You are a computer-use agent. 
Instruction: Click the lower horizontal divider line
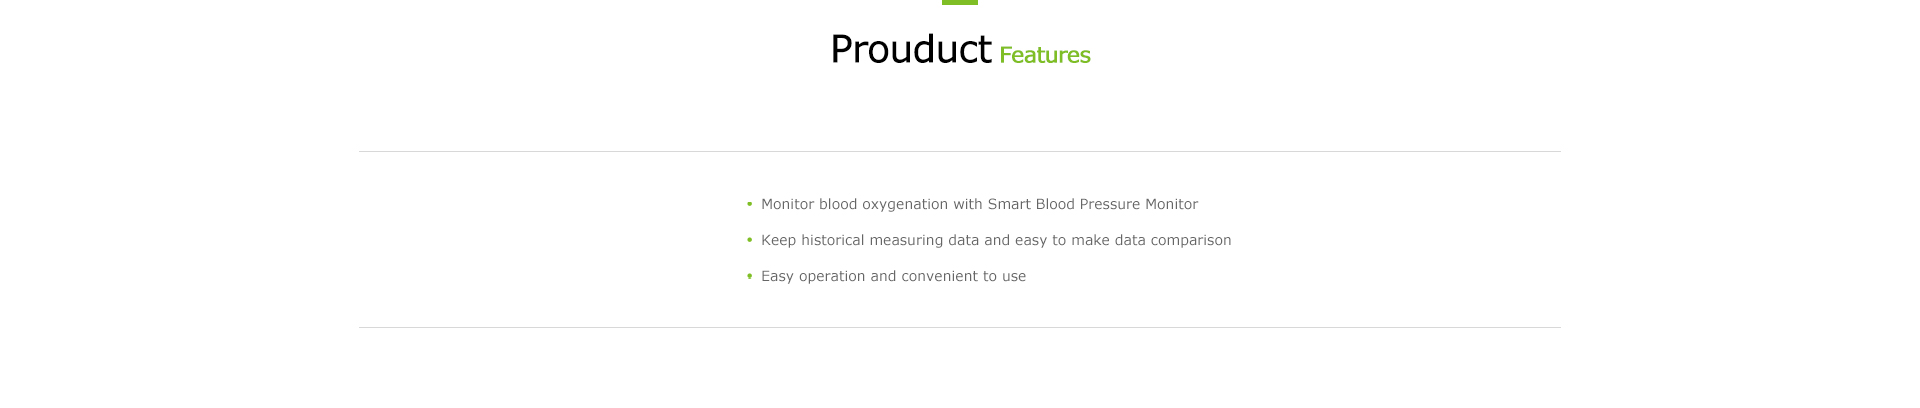(x=960, y=328)
